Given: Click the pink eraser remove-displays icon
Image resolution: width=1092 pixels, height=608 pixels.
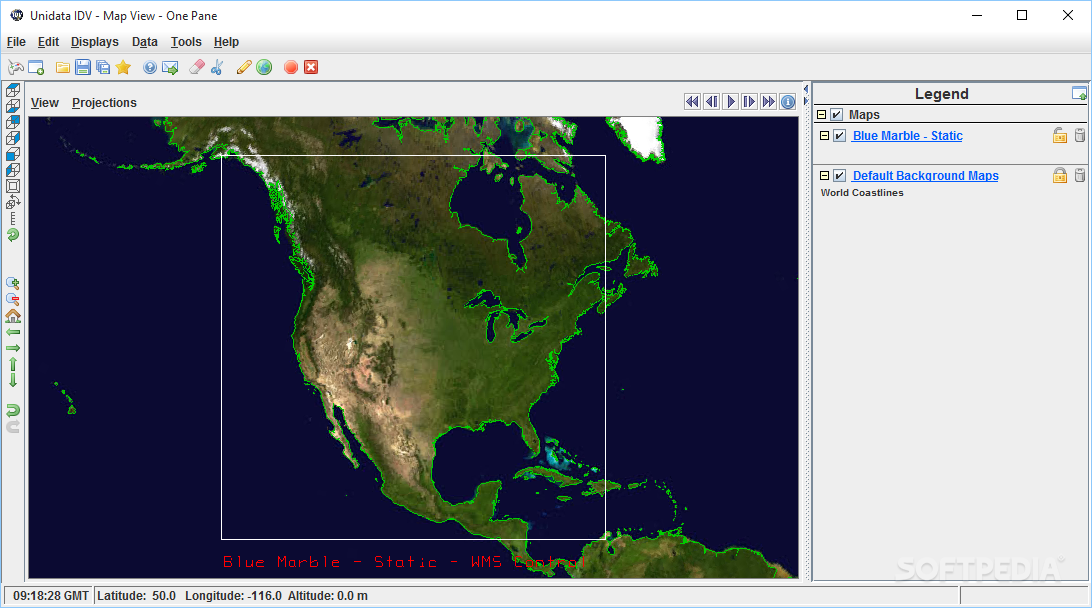Looking at the screenshot, I should pos(197,67).
